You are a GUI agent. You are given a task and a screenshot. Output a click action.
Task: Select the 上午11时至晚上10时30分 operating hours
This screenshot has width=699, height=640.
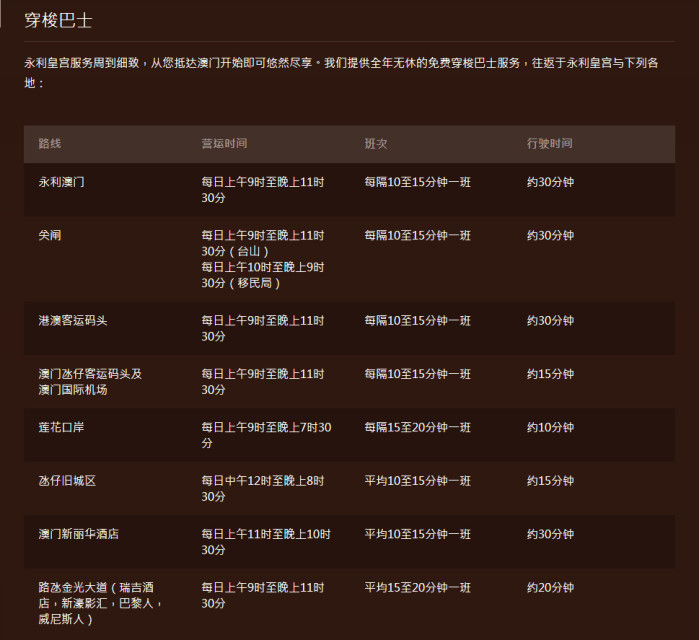coord(265,542)
